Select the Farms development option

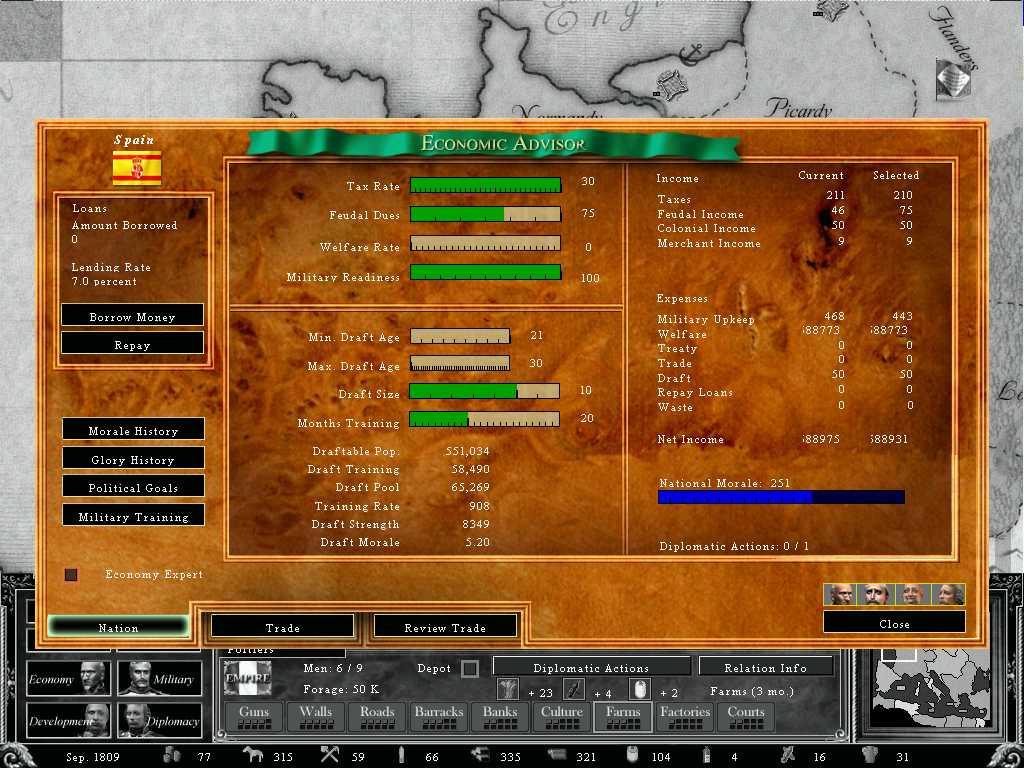pos(623,716)
